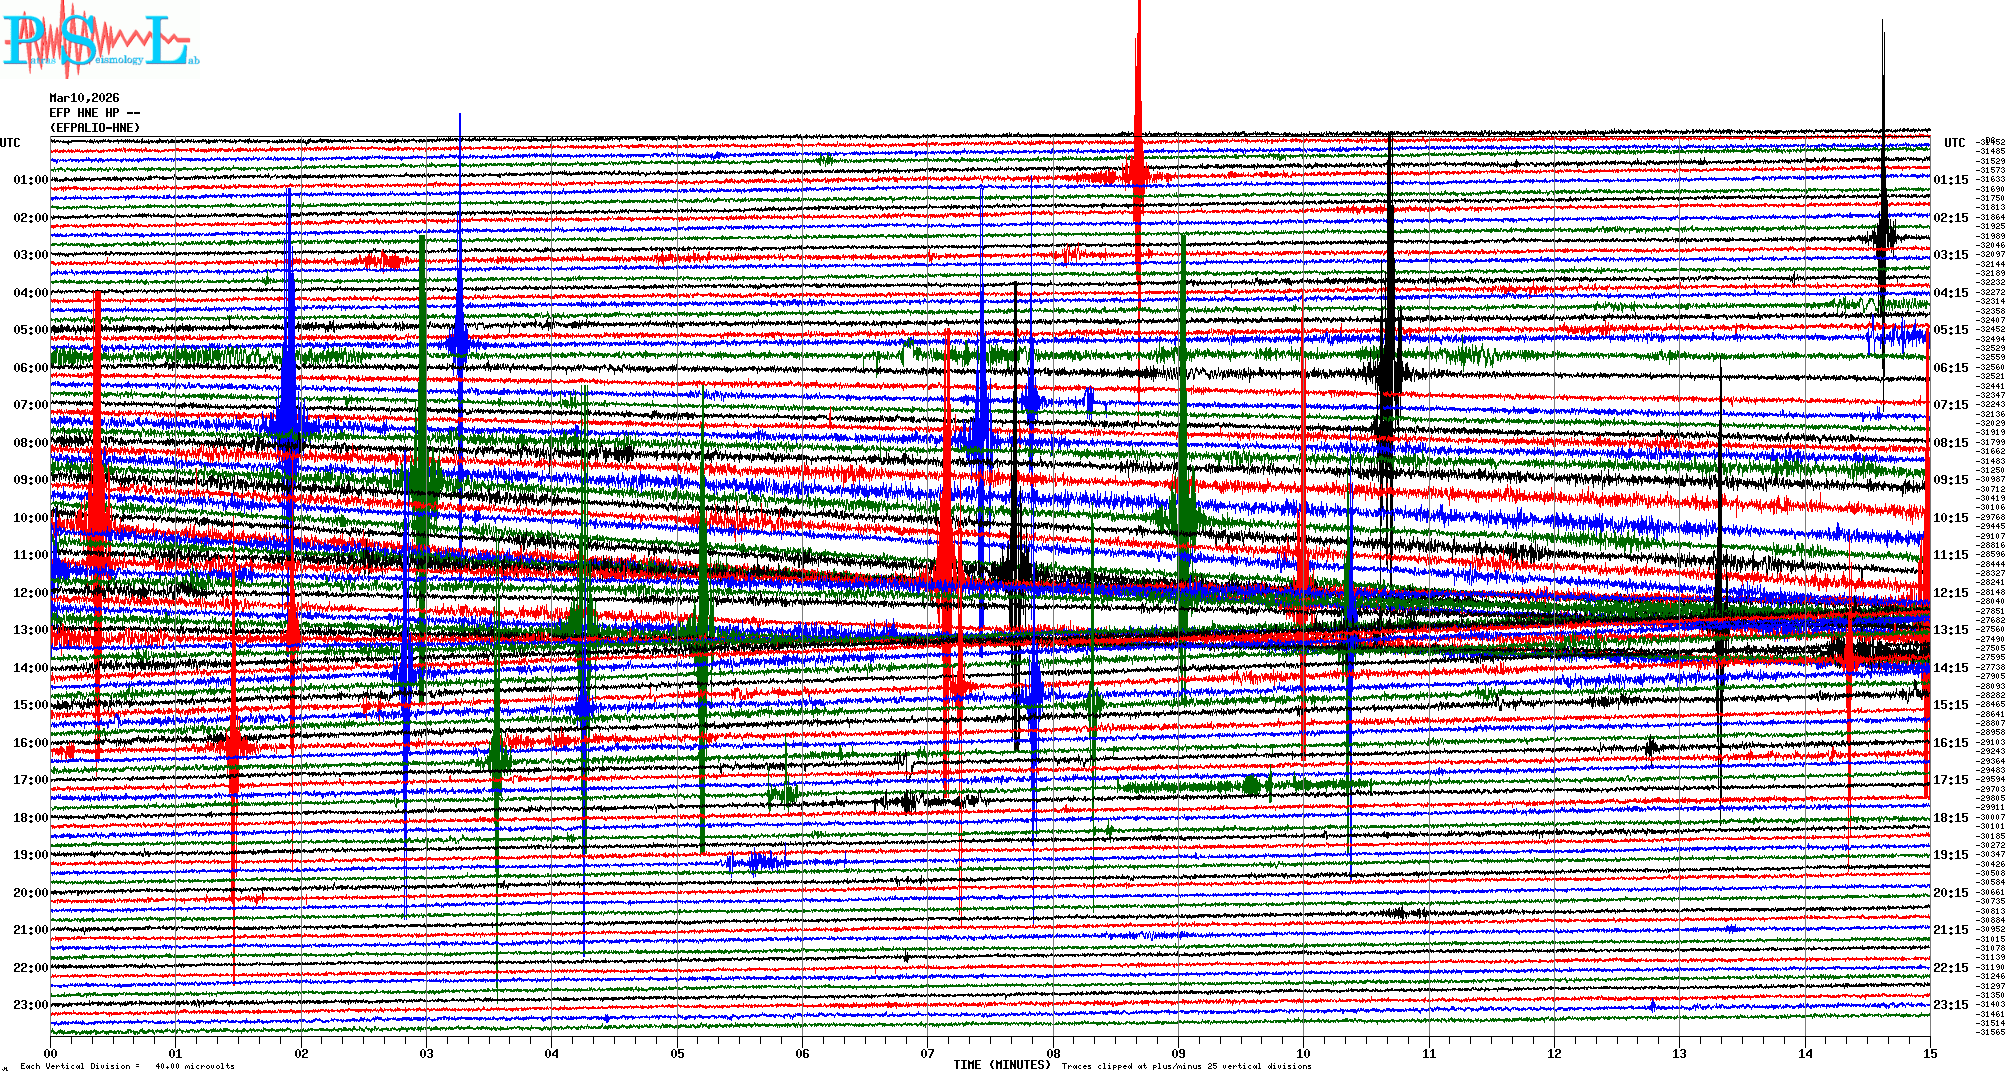
Task: Click the TIME (MINUTES) axis title
Action: pos(1002,1065)
